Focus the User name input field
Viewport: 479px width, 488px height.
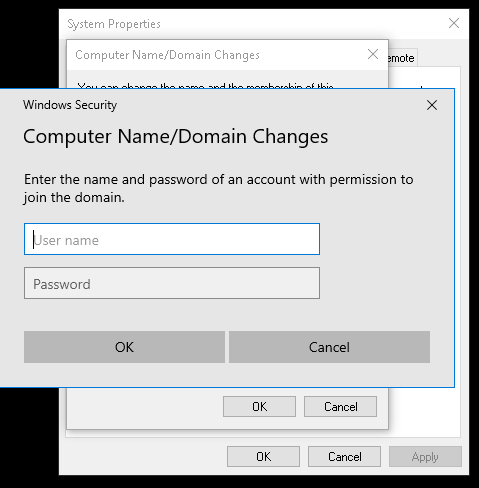(x=172, y=239)
